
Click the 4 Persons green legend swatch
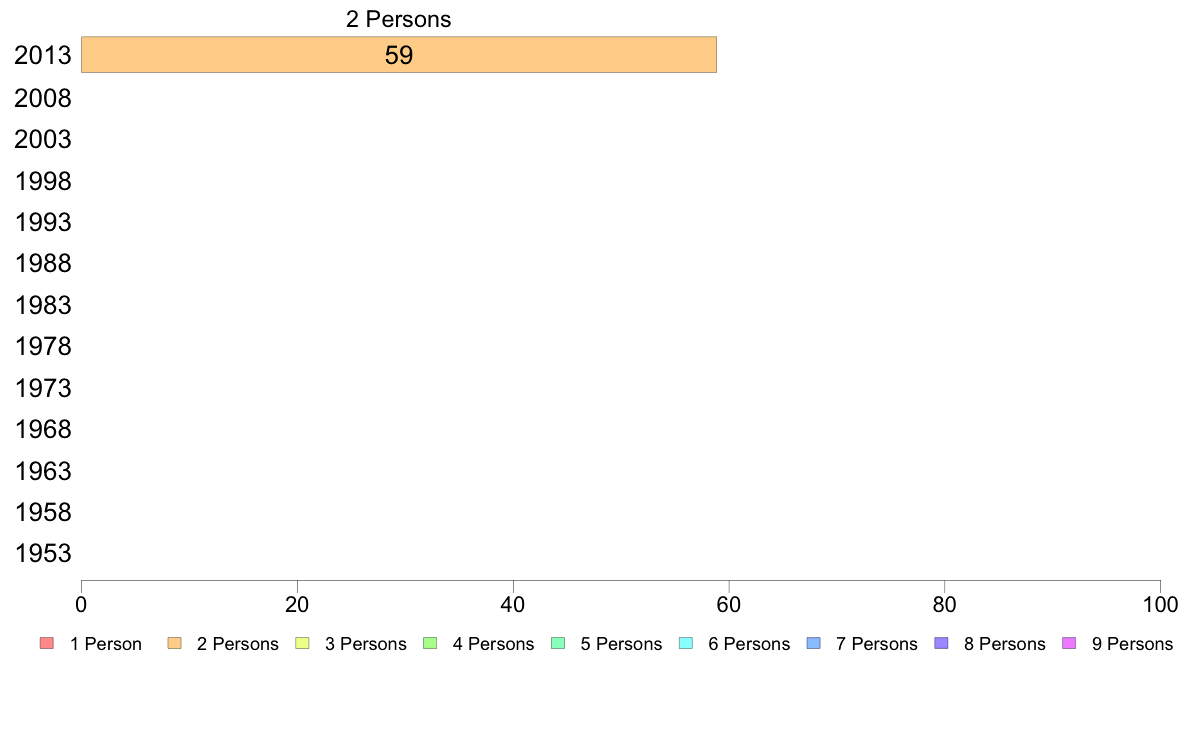click(x=430, y=644)
